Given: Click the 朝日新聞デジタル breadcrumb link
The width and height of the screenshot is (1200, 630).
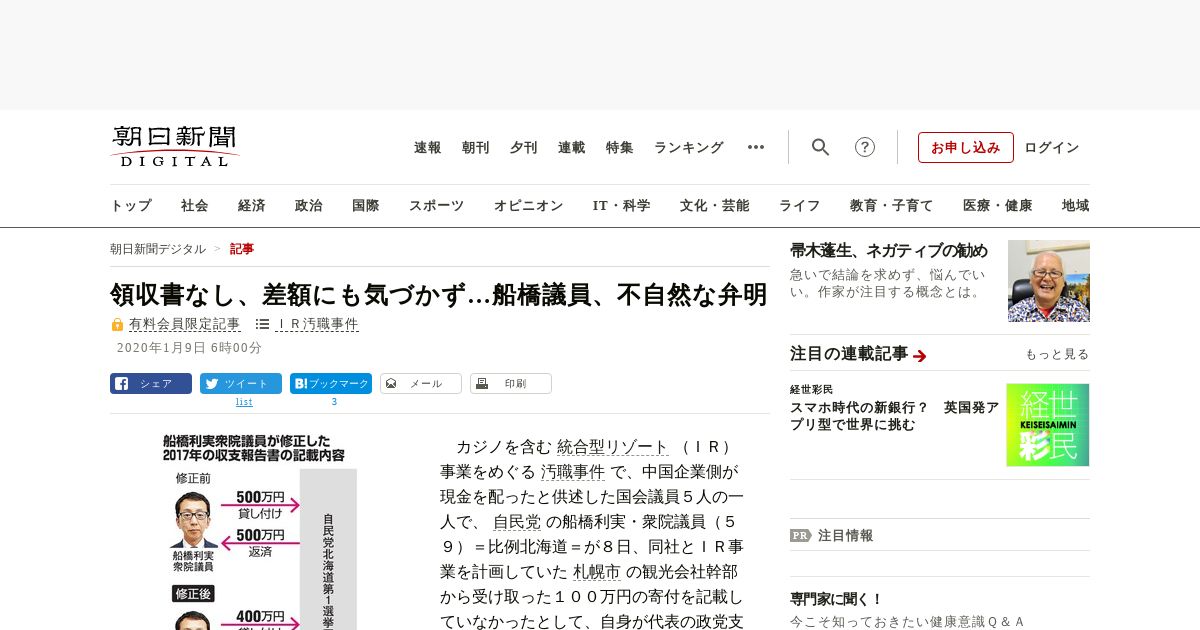Looking at the screenshot, I should (x=158, y=249).
